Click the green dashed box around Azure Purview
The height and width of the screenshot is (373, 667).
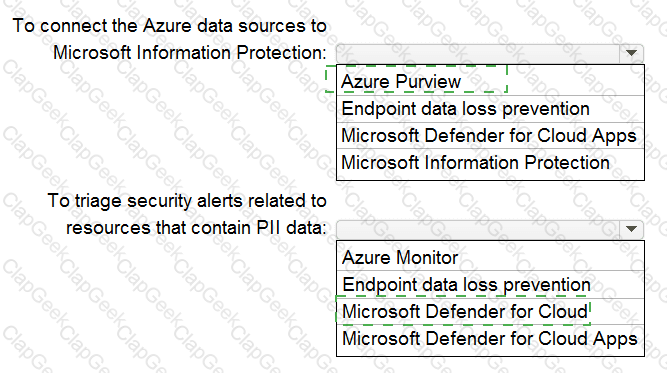(416, 79)
